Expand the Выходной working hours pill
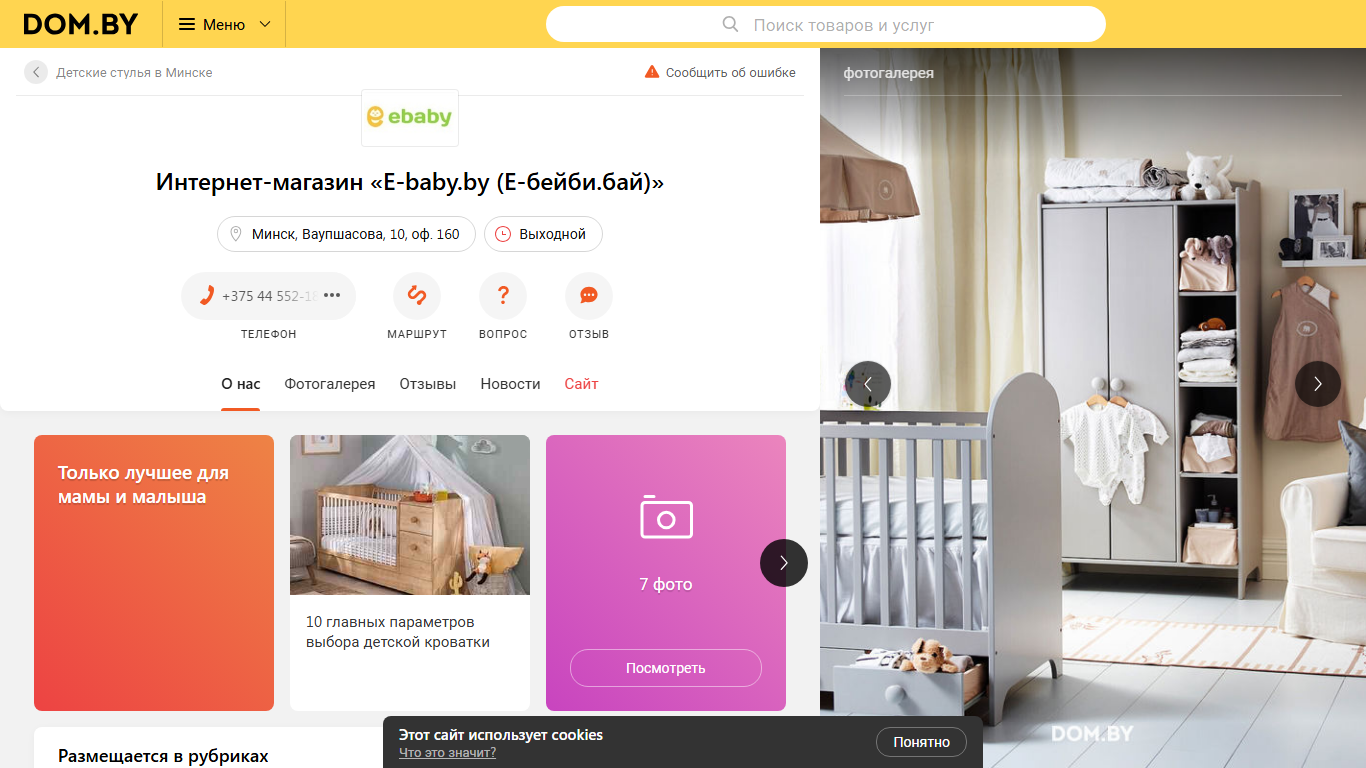 coord(543,234)
